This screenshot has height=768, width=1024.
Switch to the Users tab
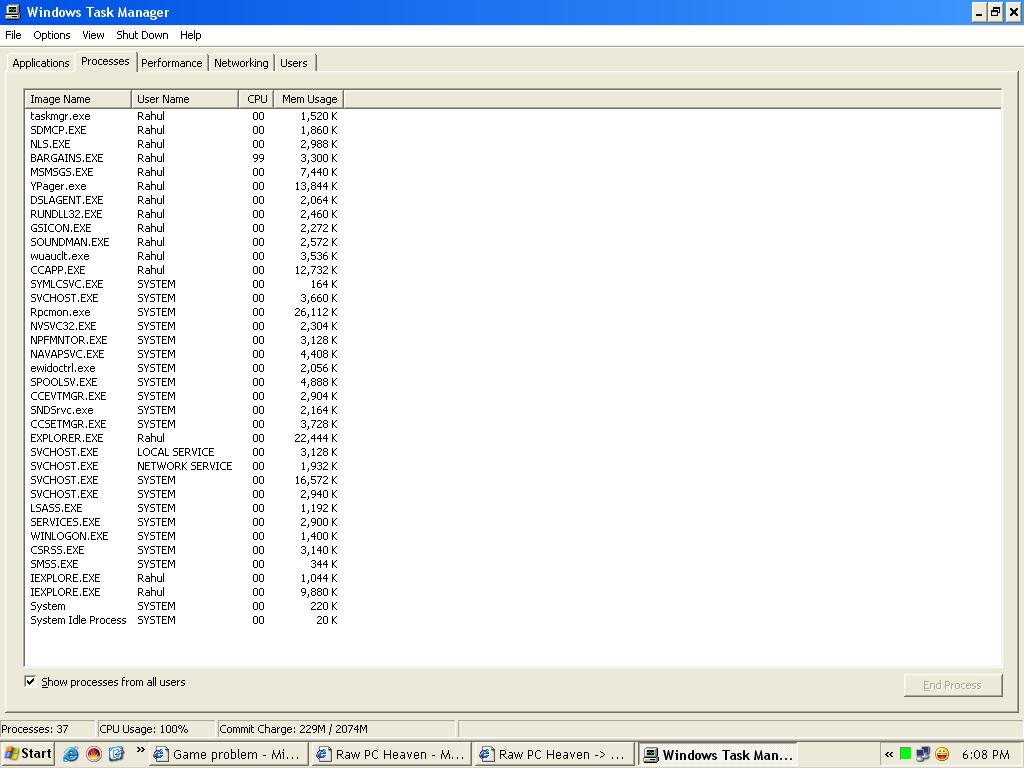pyautogui.click(x=294, y=63)
